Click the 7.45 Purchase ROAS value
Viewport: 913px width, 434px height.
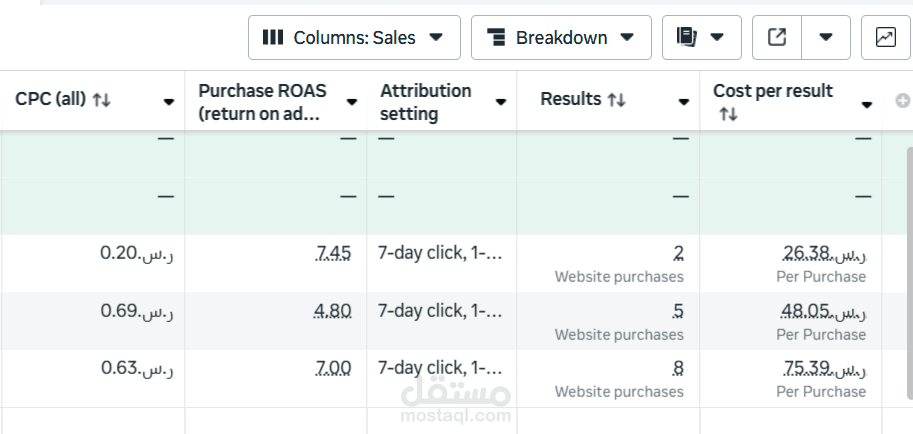click(x=333, y=253)
